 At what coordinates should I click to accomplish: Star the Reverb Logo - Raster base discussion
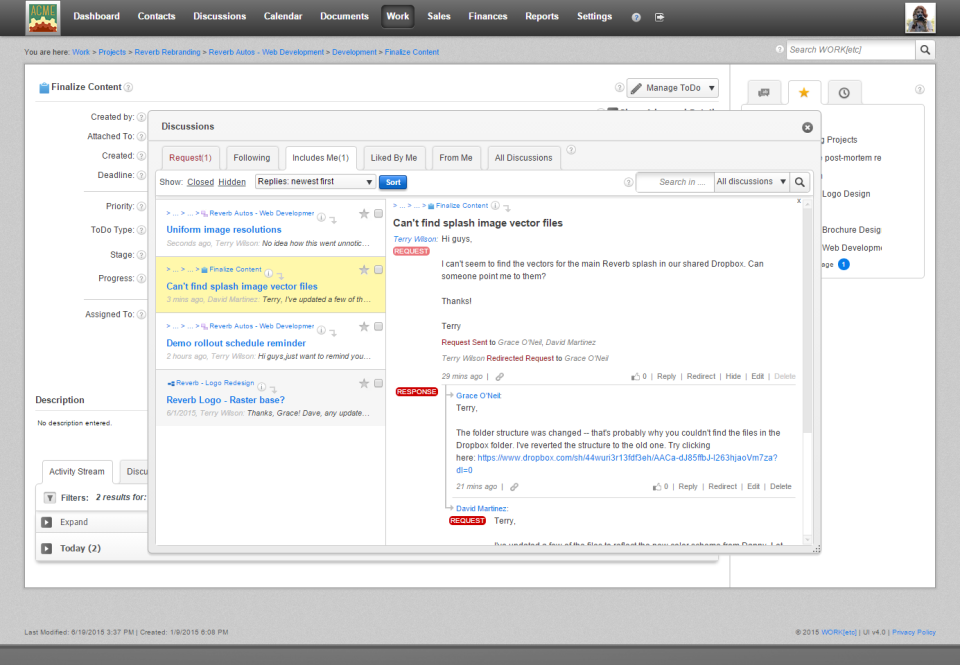(366, 383)
